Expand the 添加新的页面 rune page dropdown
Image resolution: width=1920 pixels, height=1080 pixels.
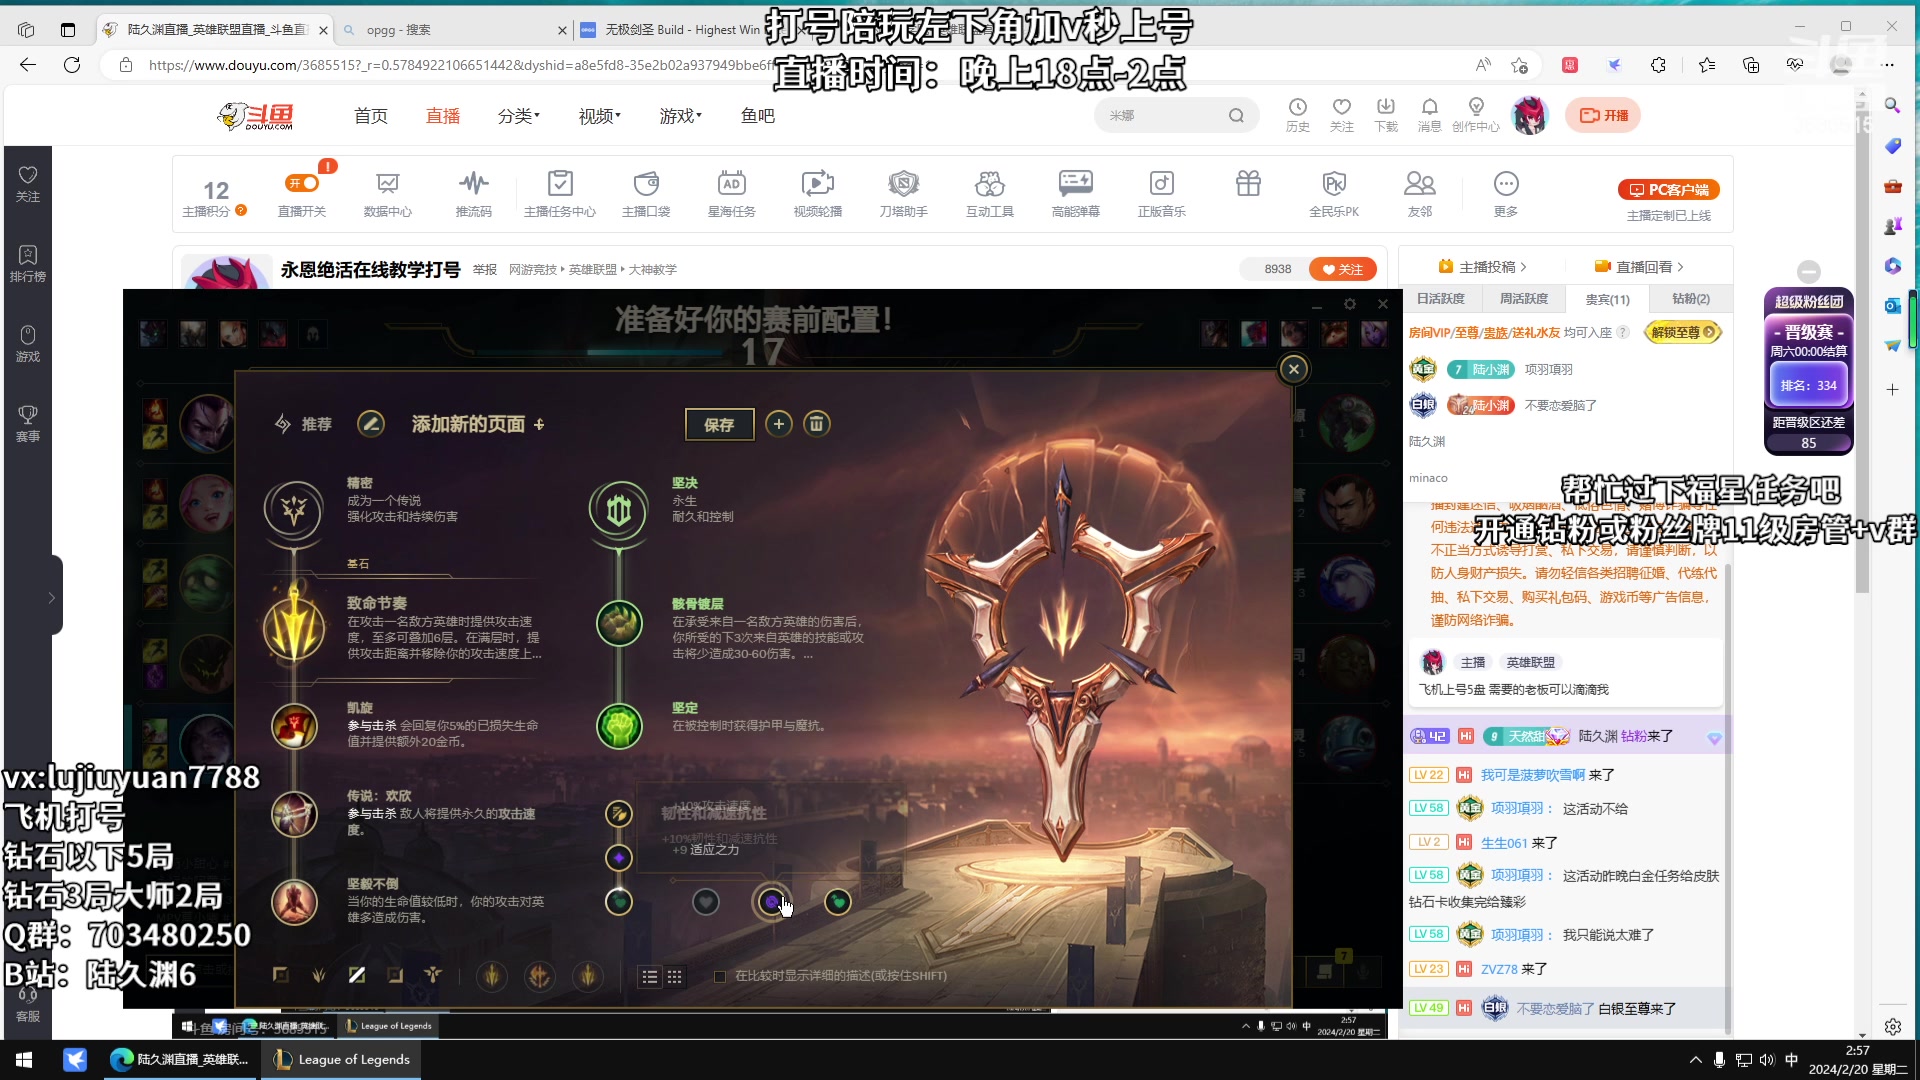478,424
